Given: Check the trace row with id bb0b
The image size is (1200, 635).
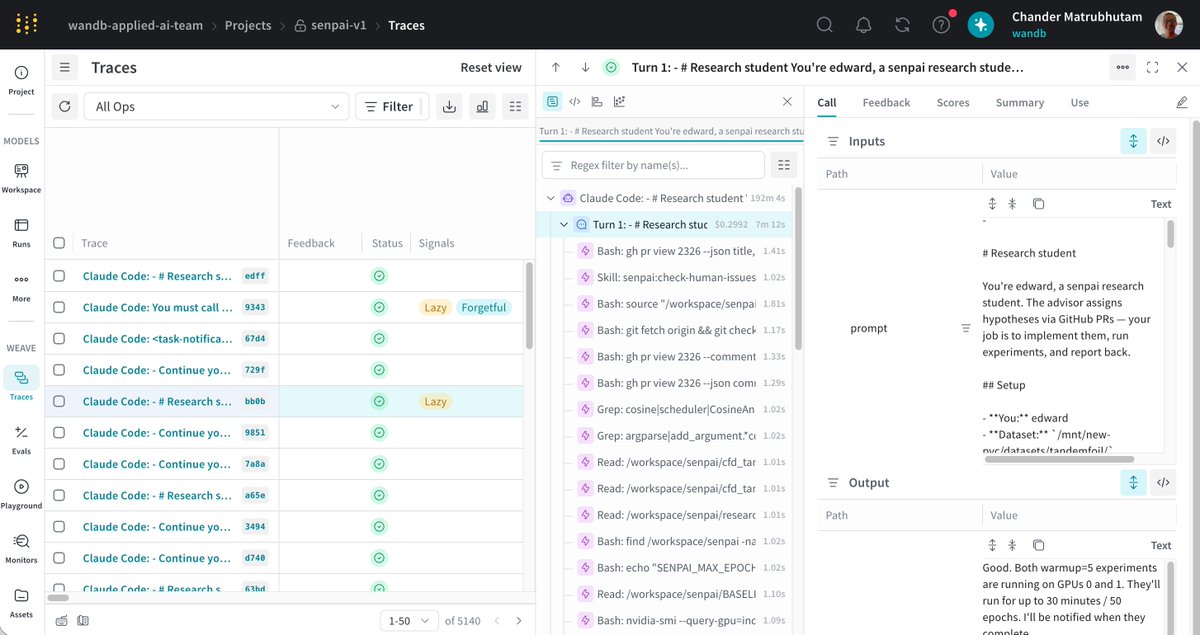Looking at the screenshot, I should tap(59, 401).
